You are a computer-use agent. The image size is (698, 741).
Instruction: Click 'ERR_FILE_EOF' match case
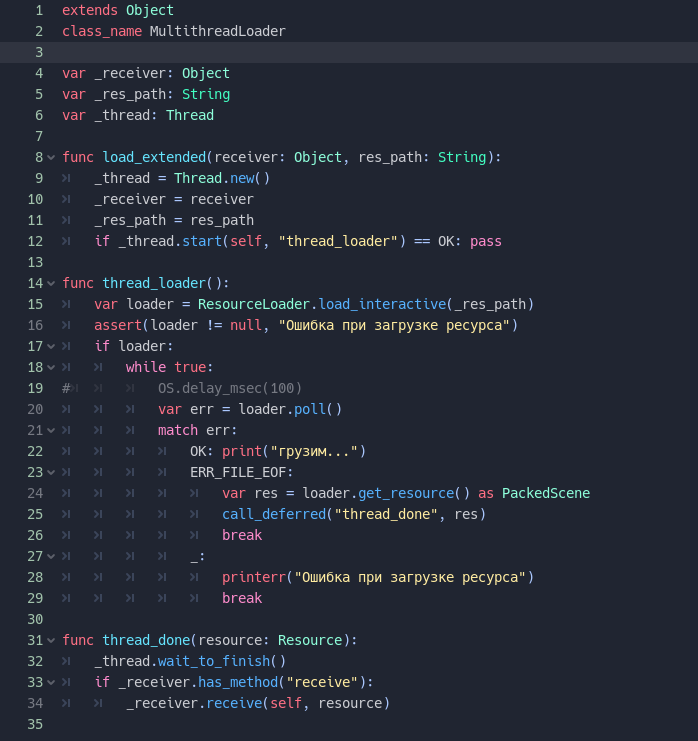(238, 472)
